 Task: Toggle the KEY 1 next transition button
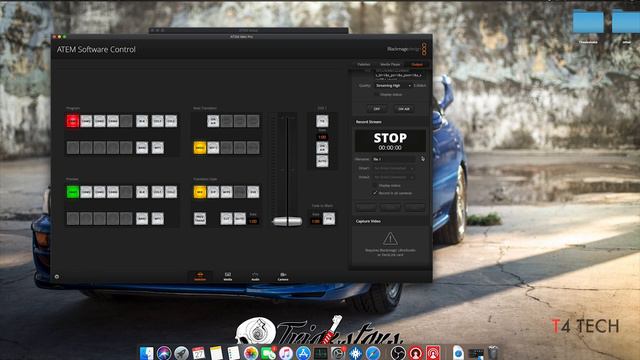pyautogui.click(x=213, y=148)
